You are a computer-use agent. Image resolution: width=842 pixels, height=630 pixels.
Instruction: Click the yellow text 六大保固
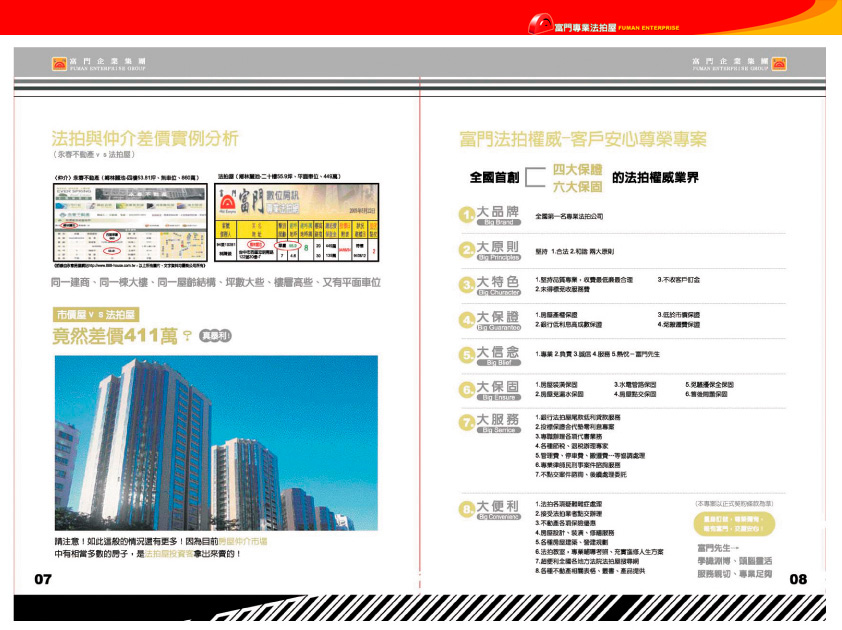tap(578, 187)
